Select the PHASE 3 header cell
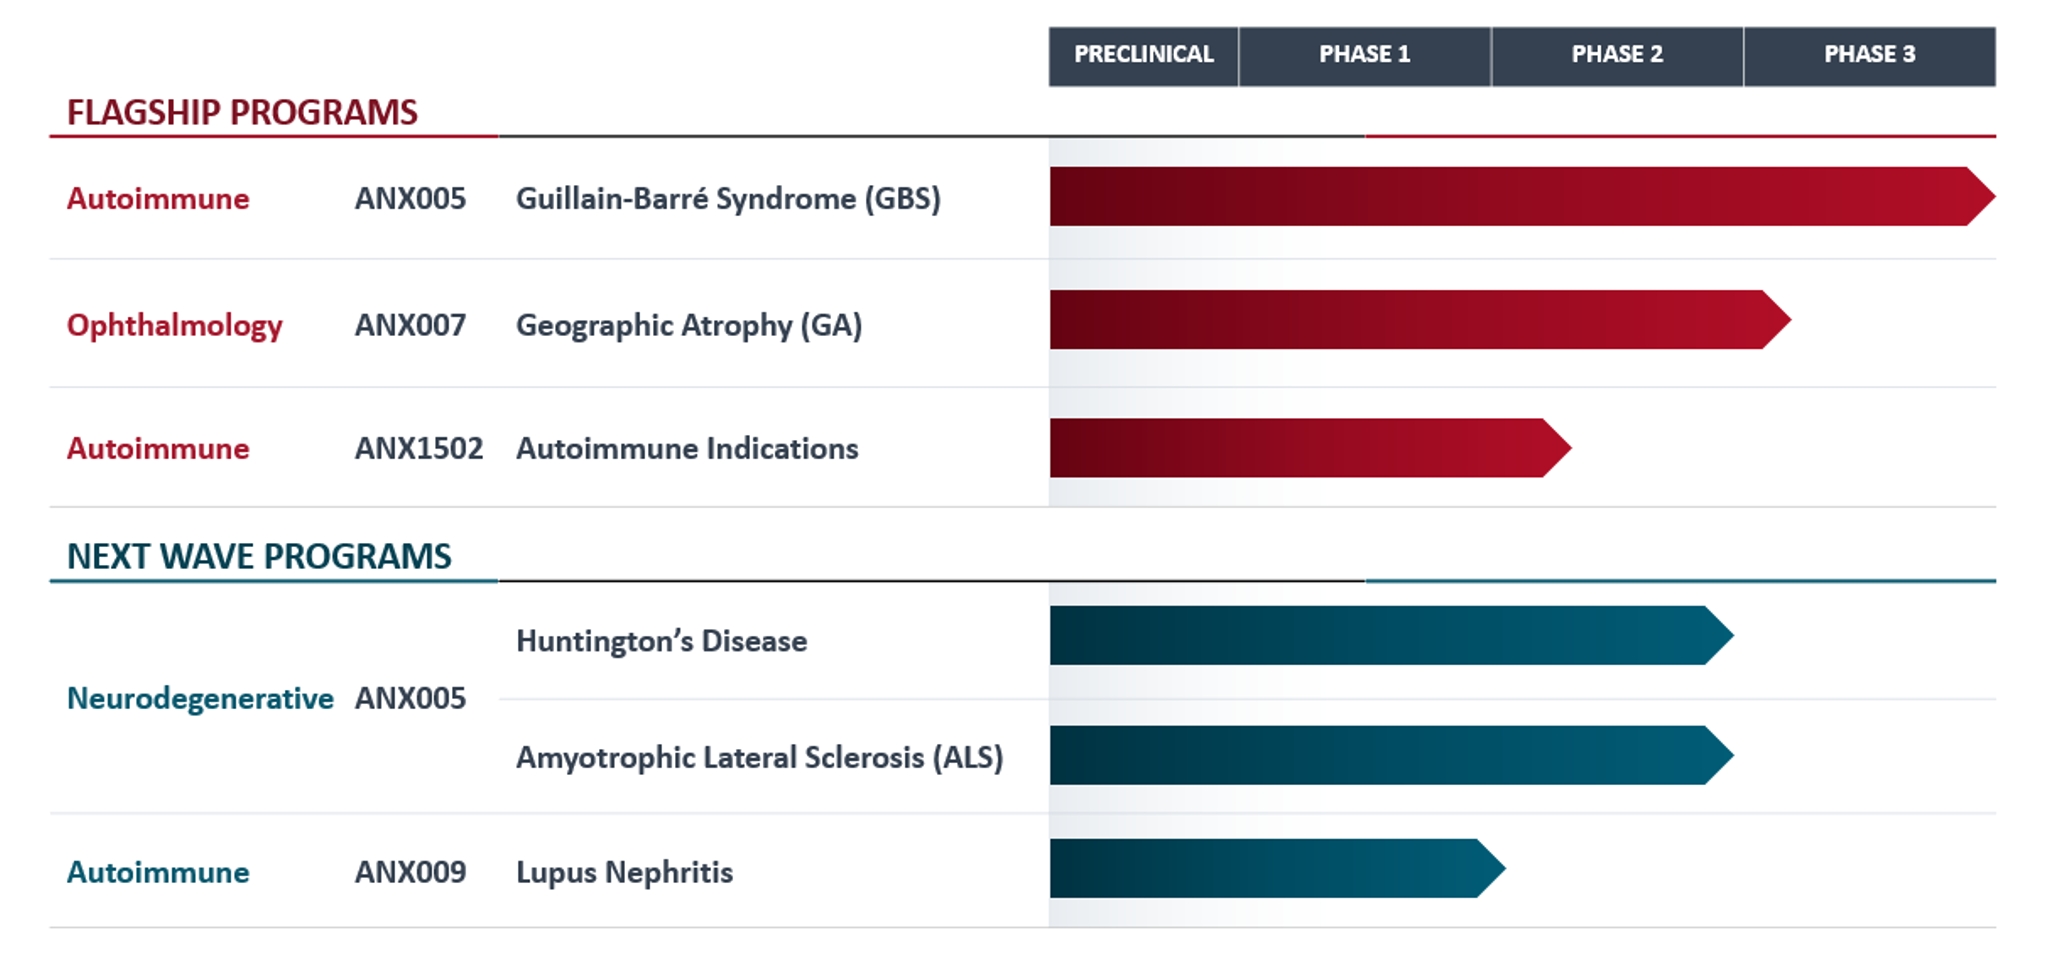2063x969 pixels. click(x=1869, y=55)
